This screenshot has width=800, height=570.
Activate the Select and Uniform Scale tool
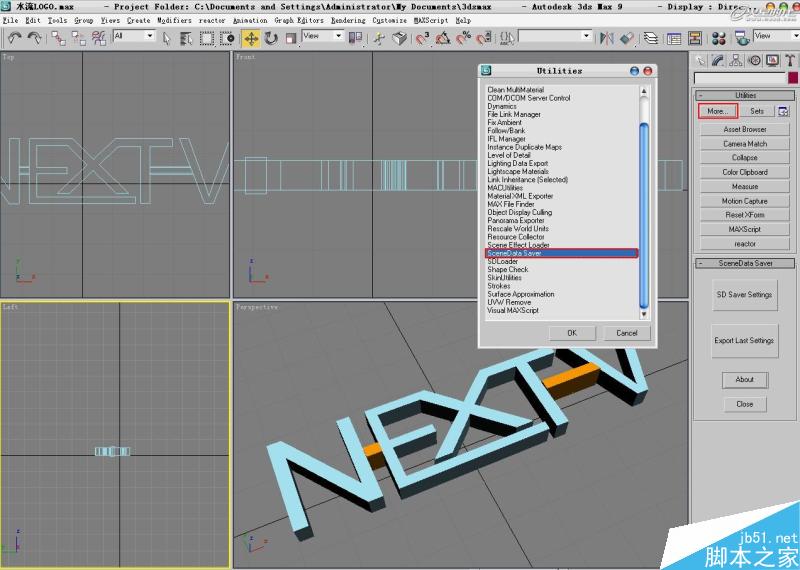click(290, 38)
